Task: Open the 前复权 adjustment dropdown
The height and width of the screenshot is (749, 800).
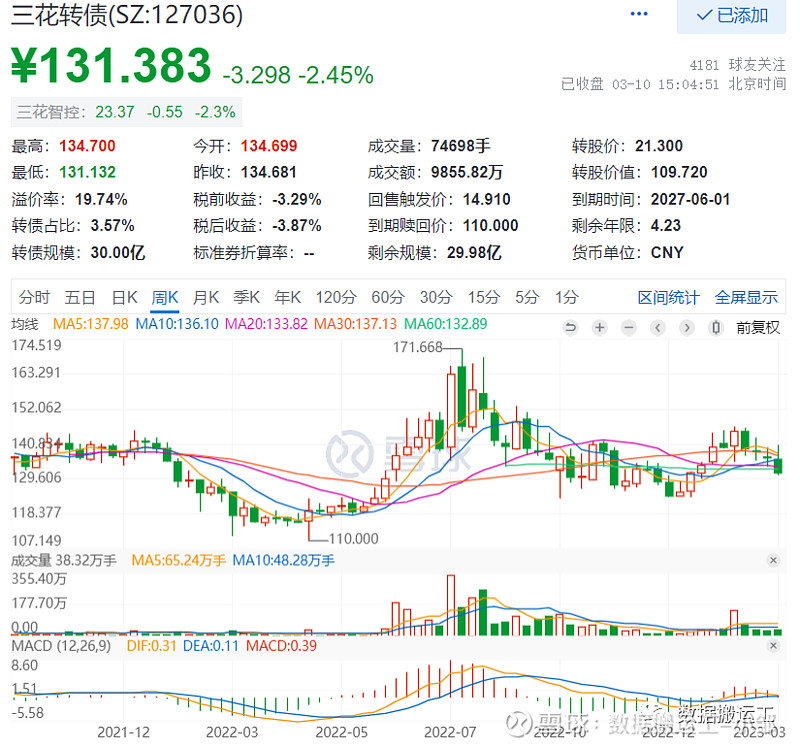Action: (758, 328)
